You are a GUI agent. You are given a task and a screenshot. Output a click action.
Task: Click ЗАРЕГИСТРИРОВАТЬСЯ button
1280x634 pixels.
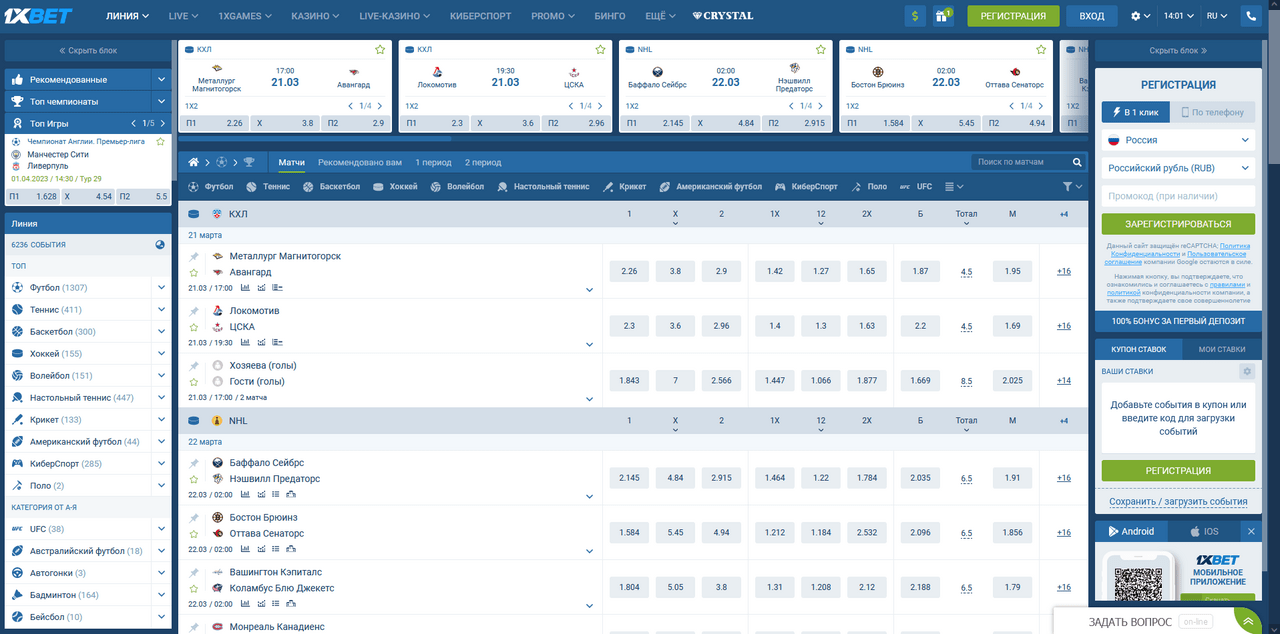pos(1178,224)
